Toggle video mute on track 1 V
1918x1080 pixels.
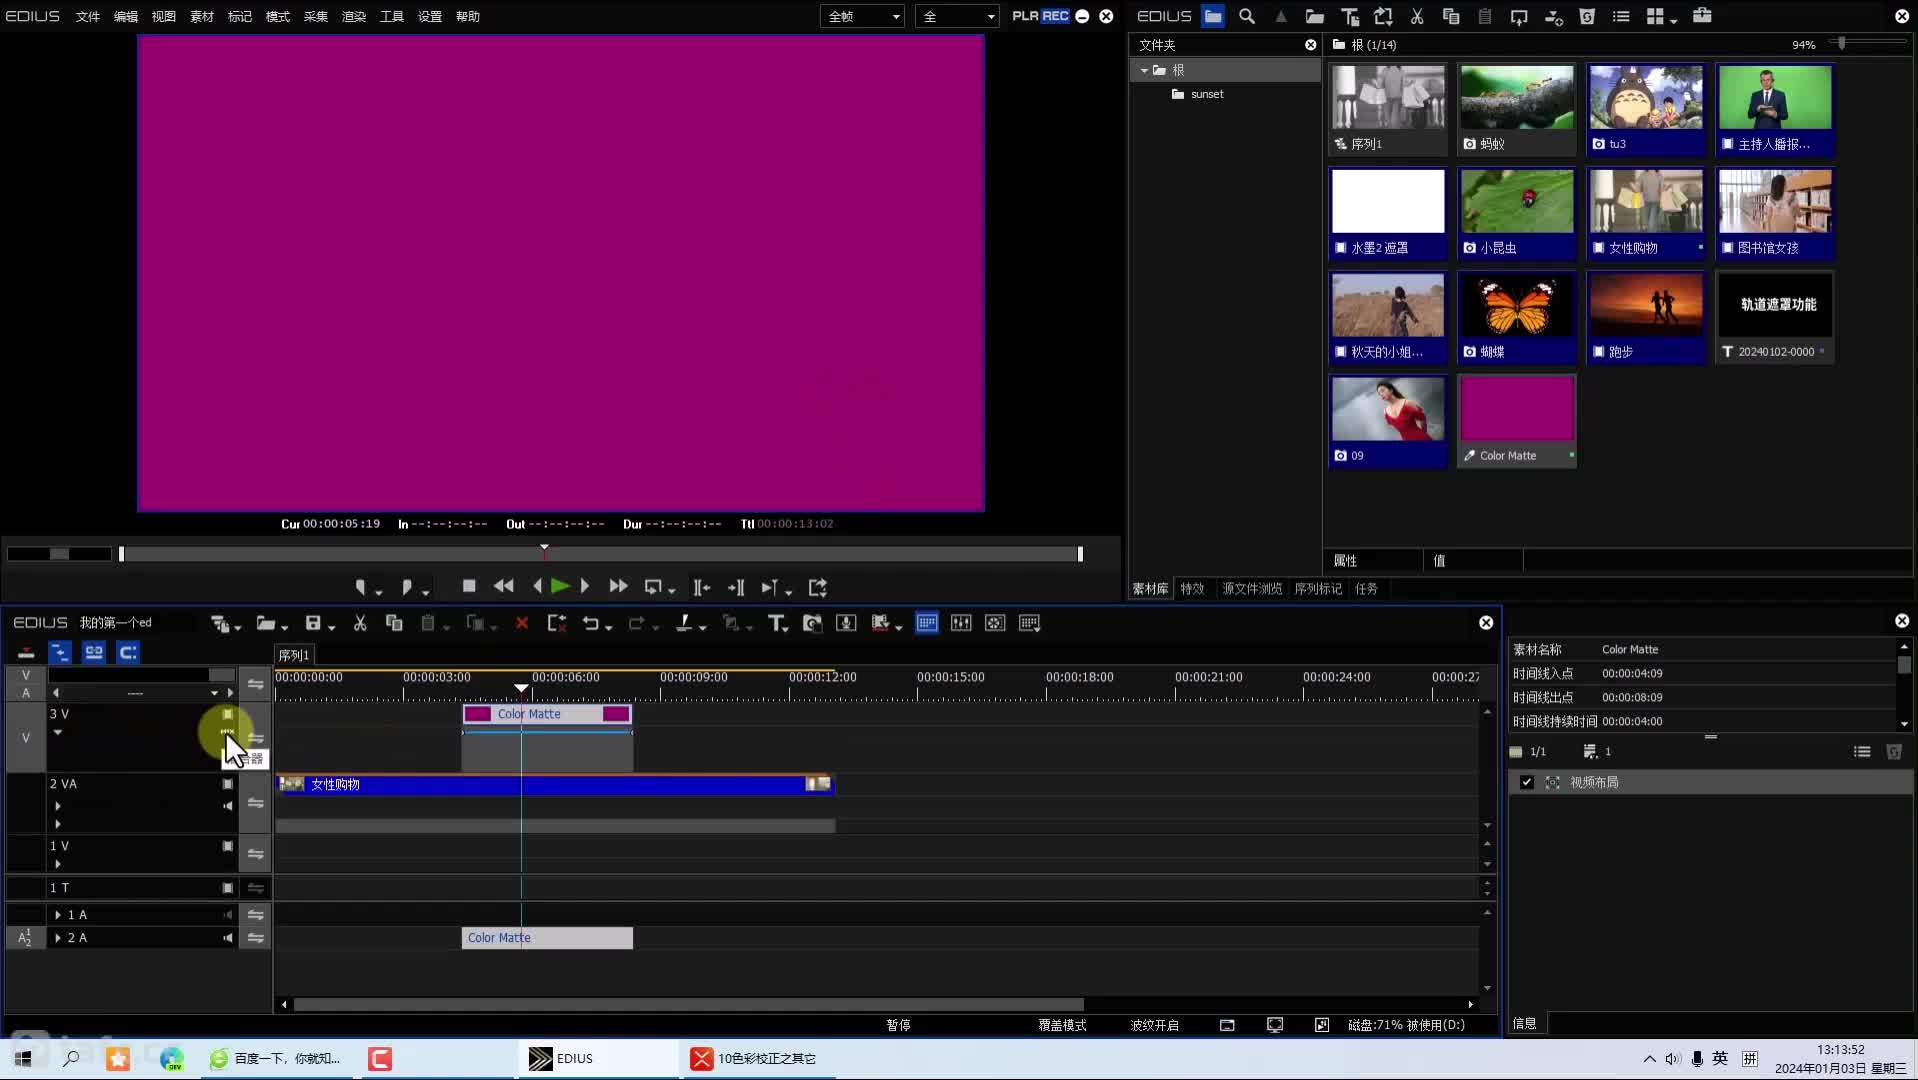(228, 846)
